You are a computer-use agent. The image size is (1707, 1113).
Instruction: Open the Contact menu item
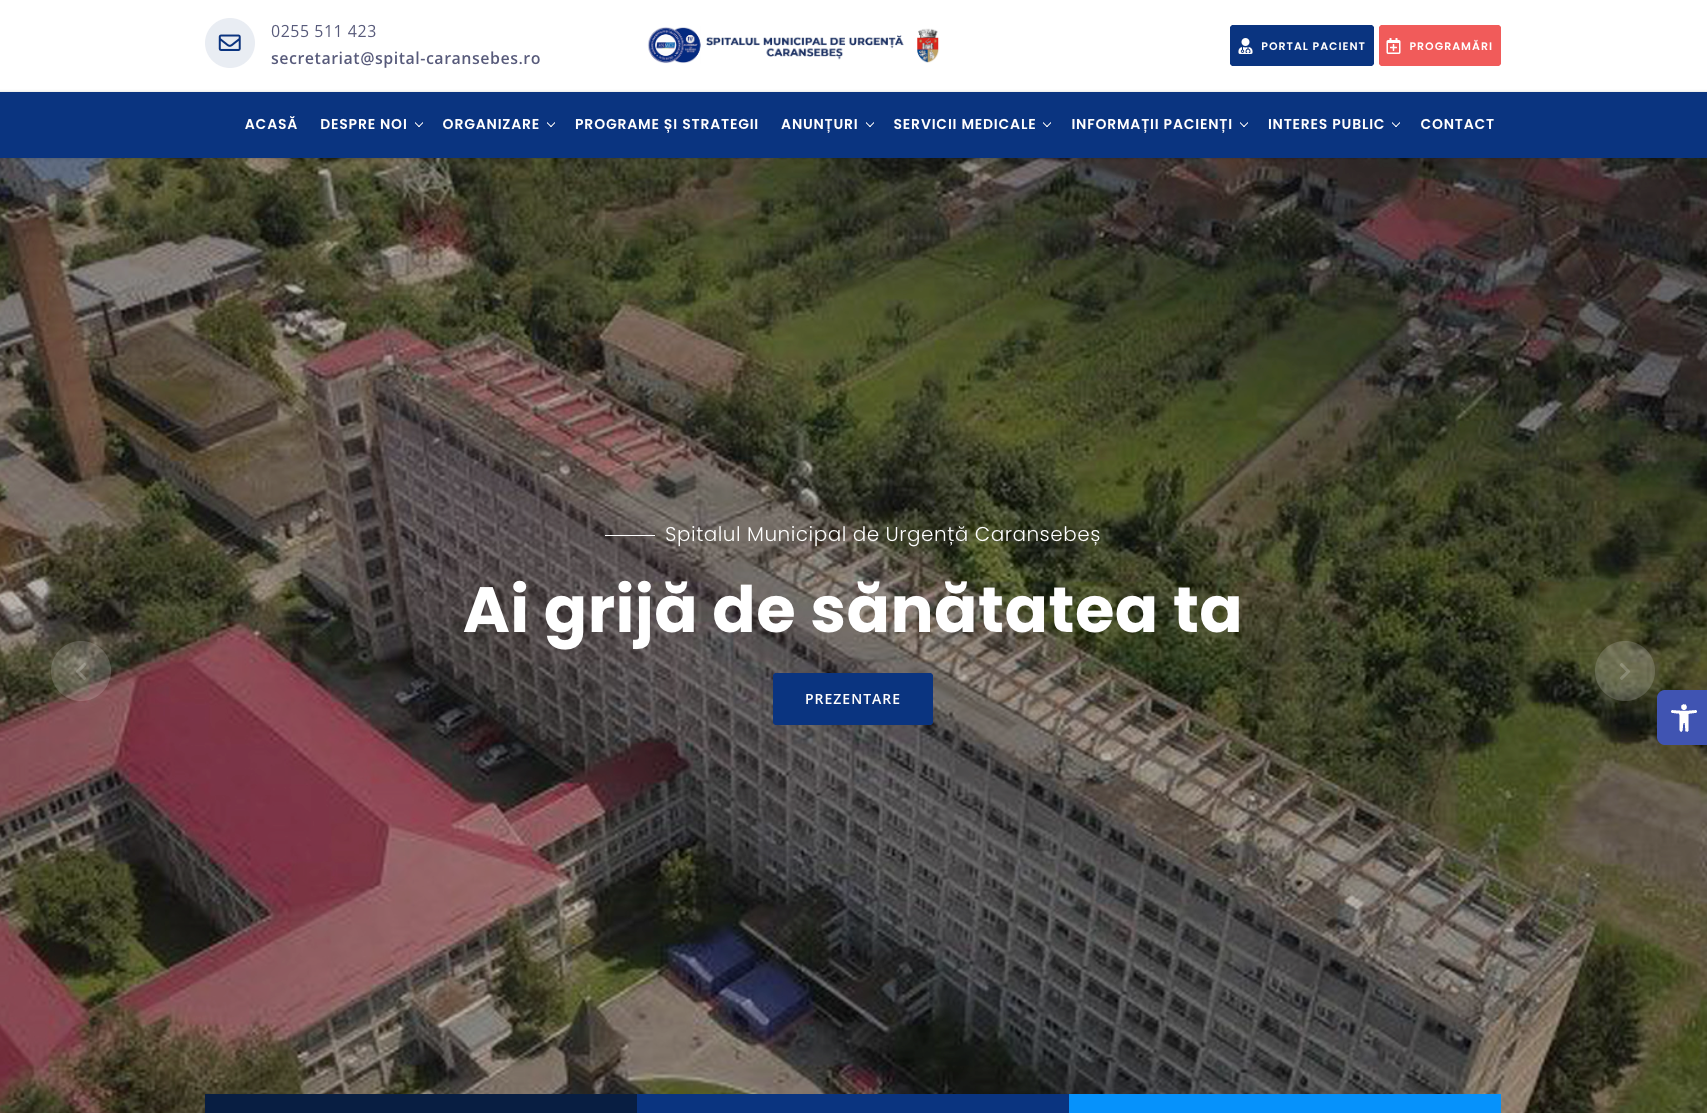(1457, 124)
